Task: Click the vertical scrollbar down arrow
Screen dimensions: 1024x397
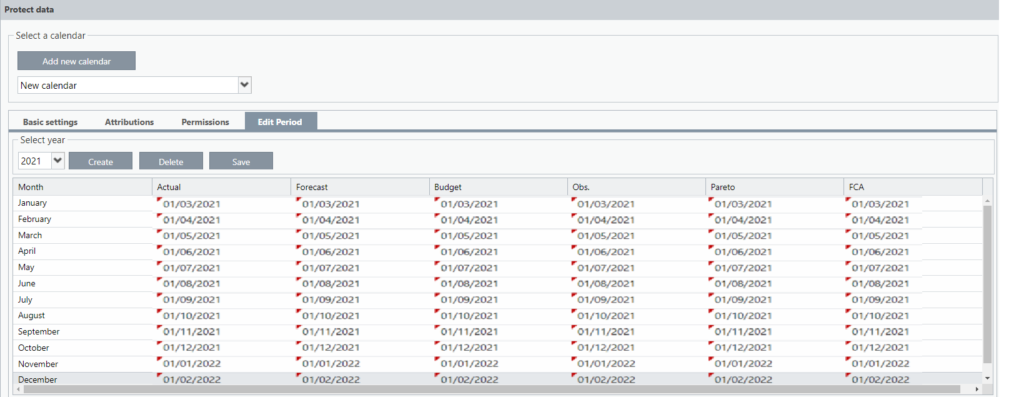Action: [x=987, y=378]
